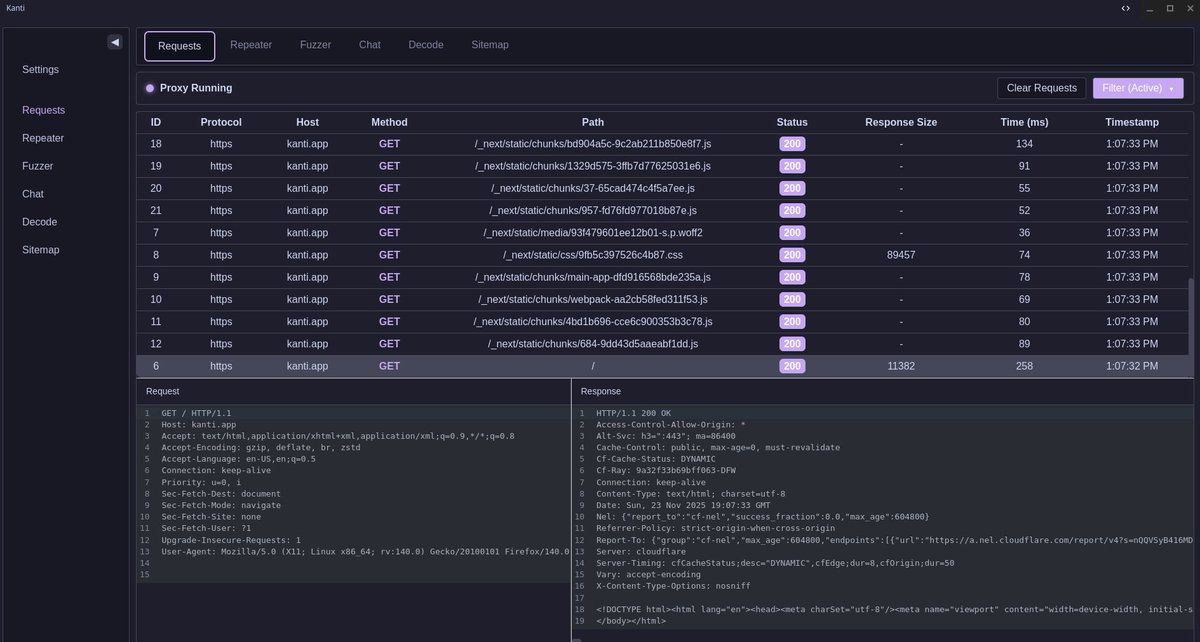Viewport: 1200px width, 642px height.
Task: Select the 684-9dd43d5aaeabf1dd.js request
Action: 593,344
